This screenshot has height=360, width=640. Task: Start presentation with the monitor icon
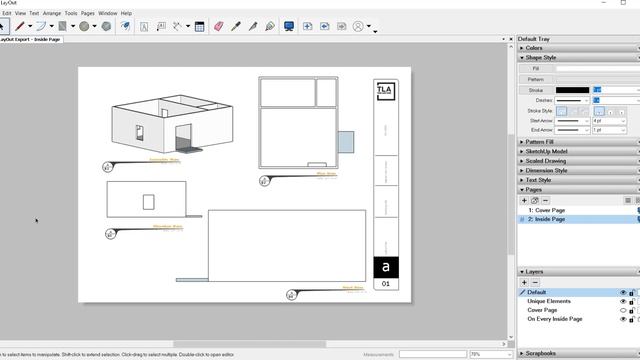[289, 27]
